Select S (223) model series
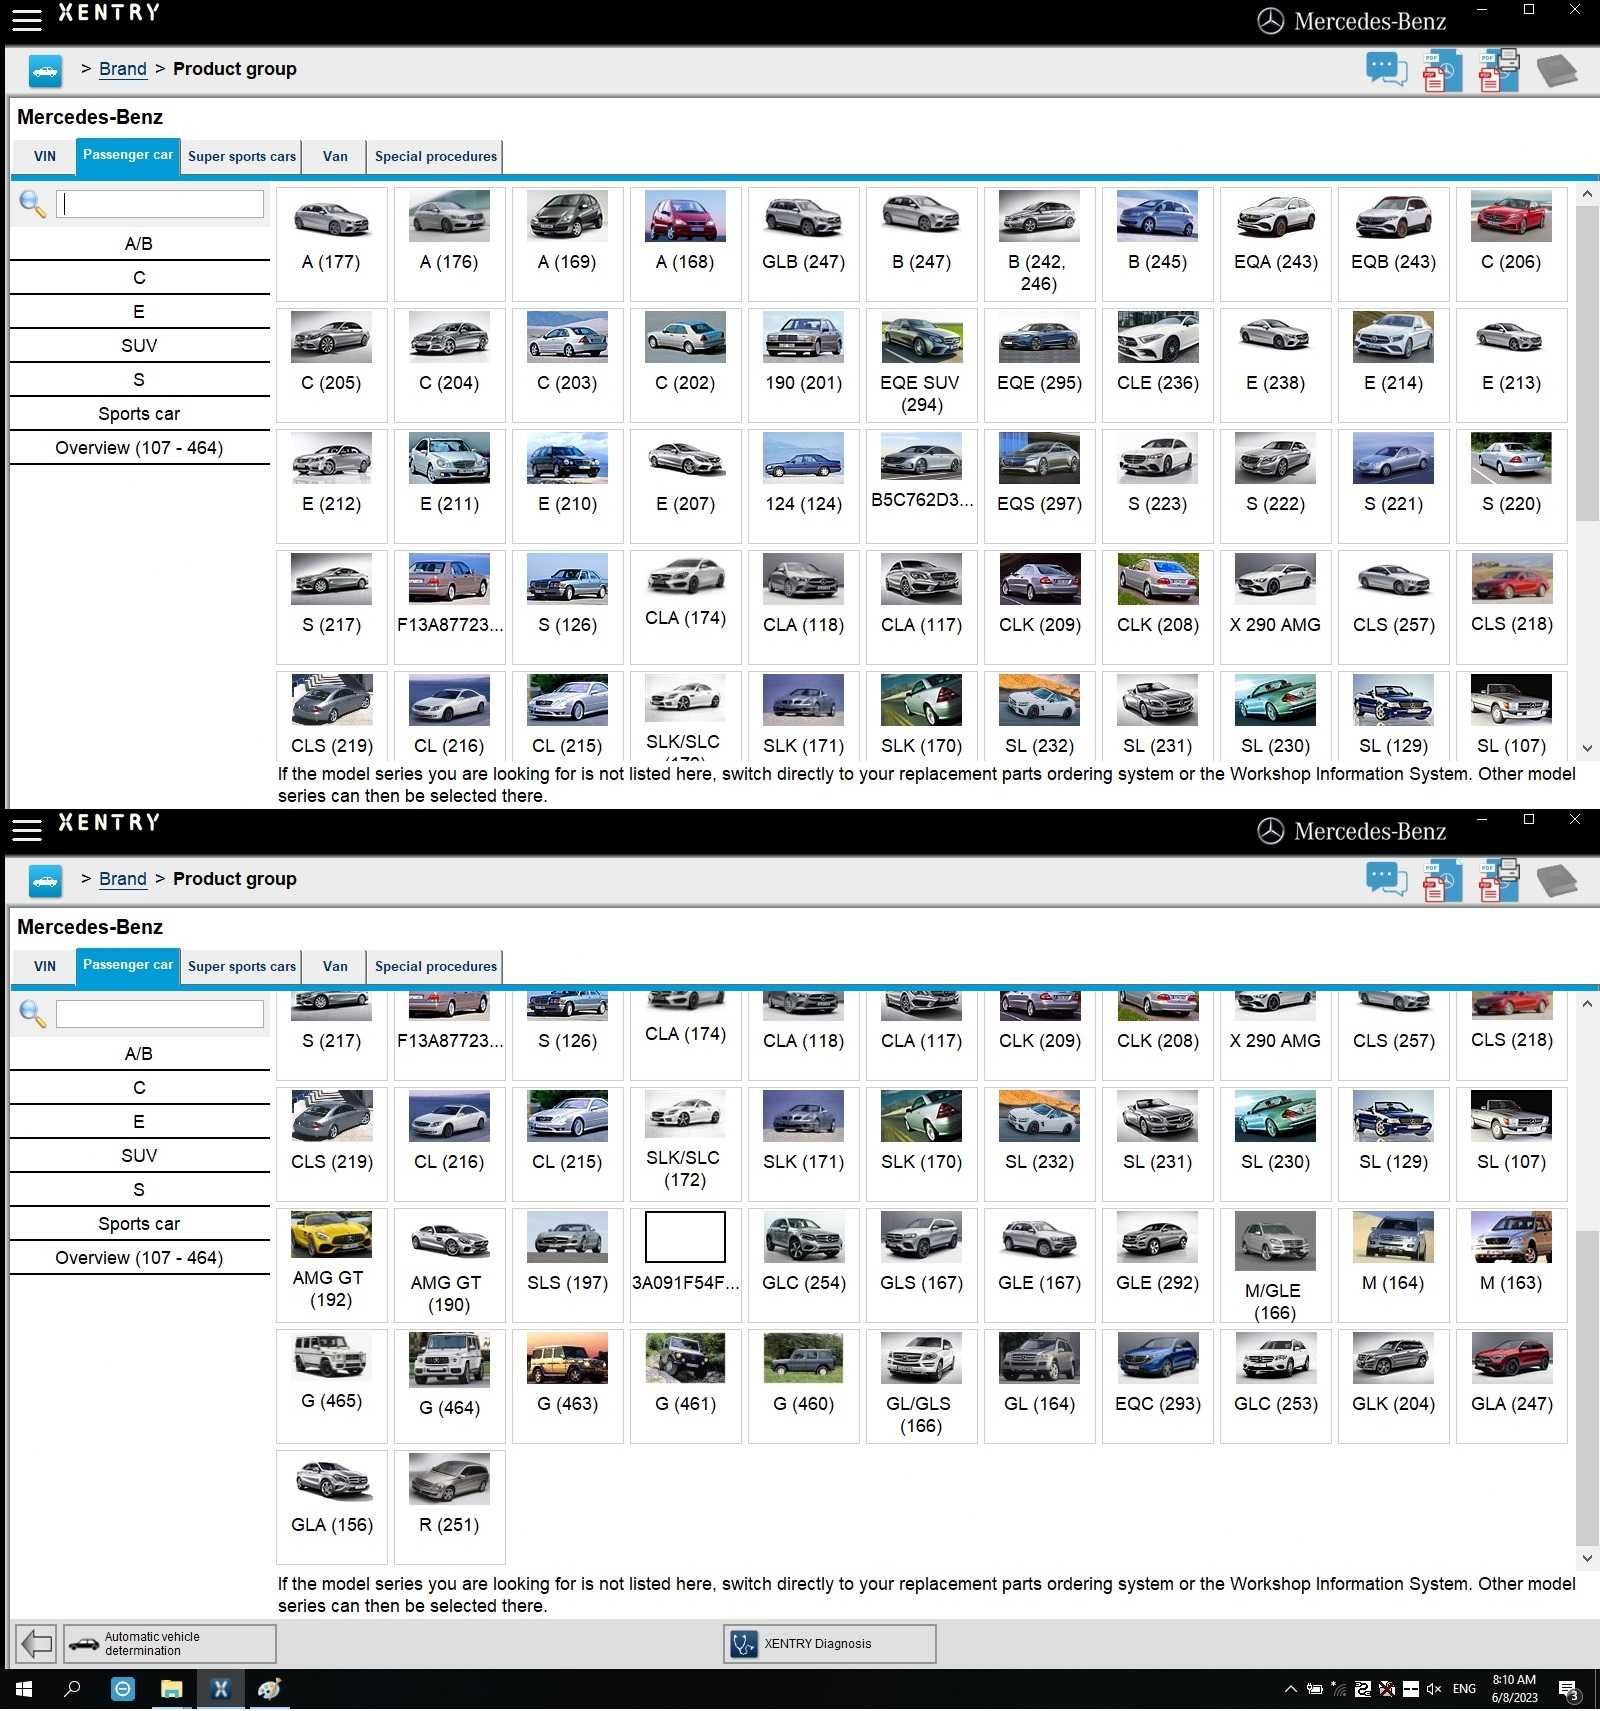Viewport: 1600px width, 1711px height. tap(1157, 485)
